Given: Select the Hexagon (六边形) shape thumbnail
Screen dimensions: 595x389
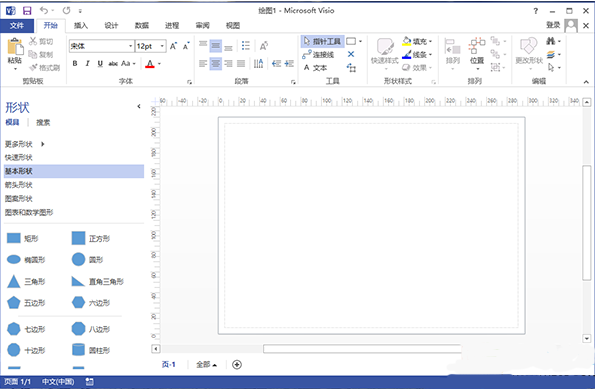Looking at the screenshot, I should 78,302.
